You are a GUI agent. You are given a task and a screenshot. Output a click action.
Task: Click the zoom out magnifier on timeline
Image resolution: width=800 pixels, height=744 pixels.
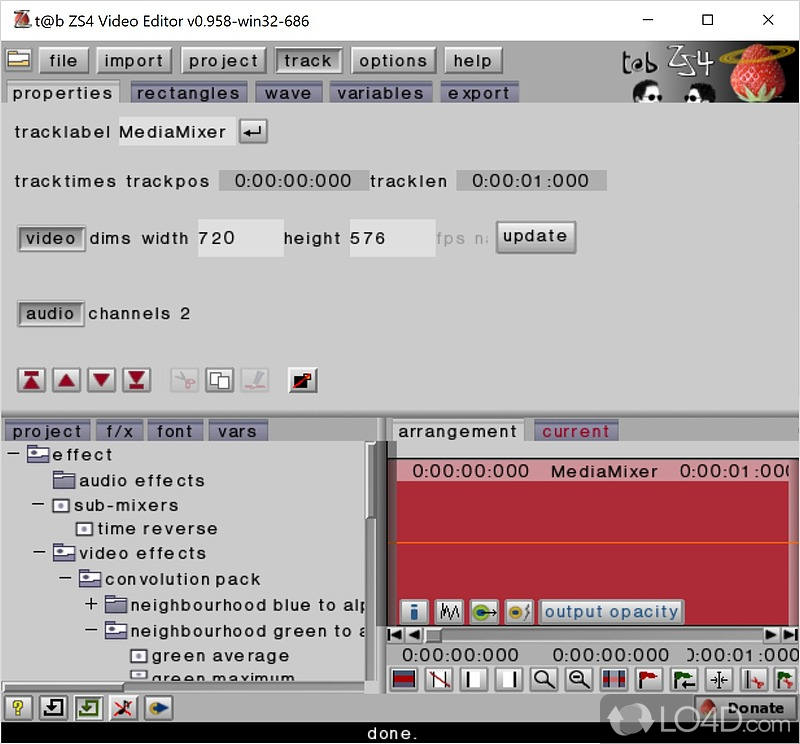579,680
